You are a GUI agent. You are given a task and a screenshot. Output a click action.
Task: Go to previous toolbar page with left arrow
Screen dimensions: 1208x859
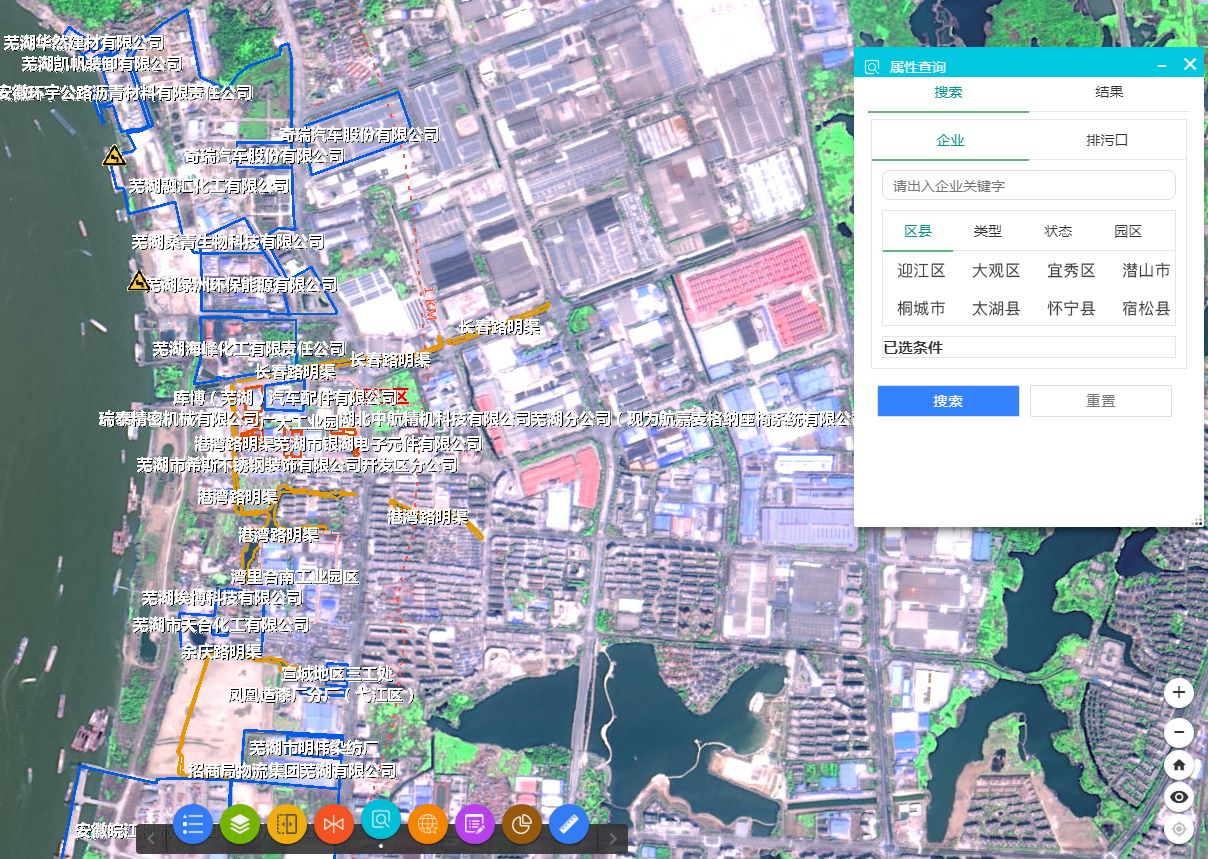[x=151, y=839]
